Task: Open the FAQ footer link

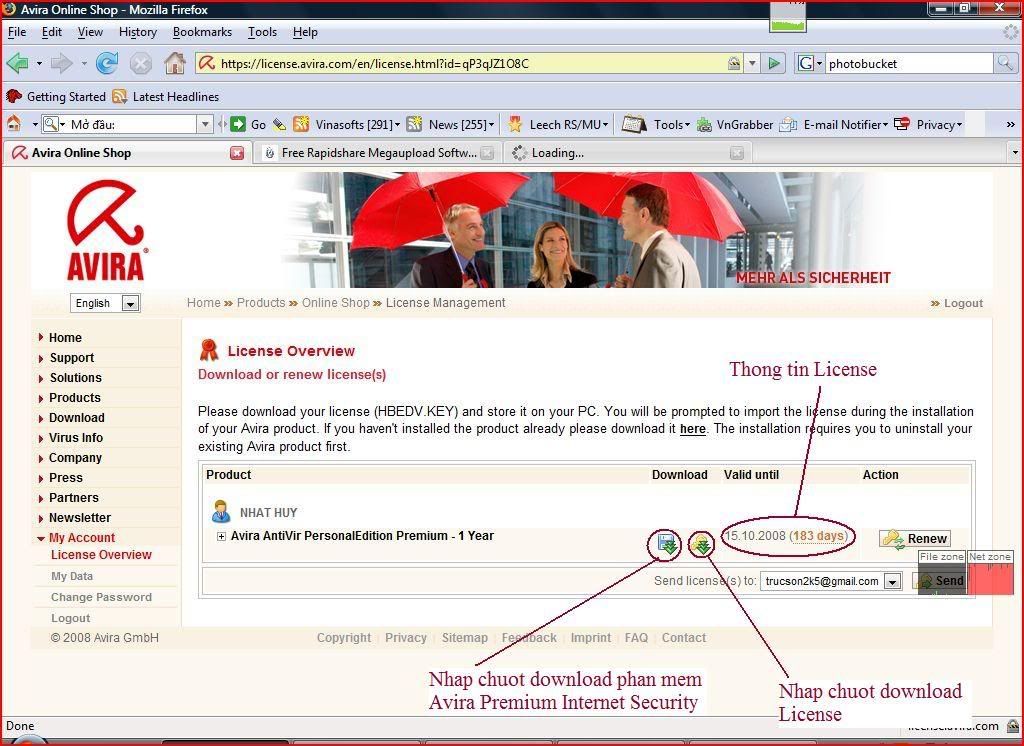Action: point(636,638)
